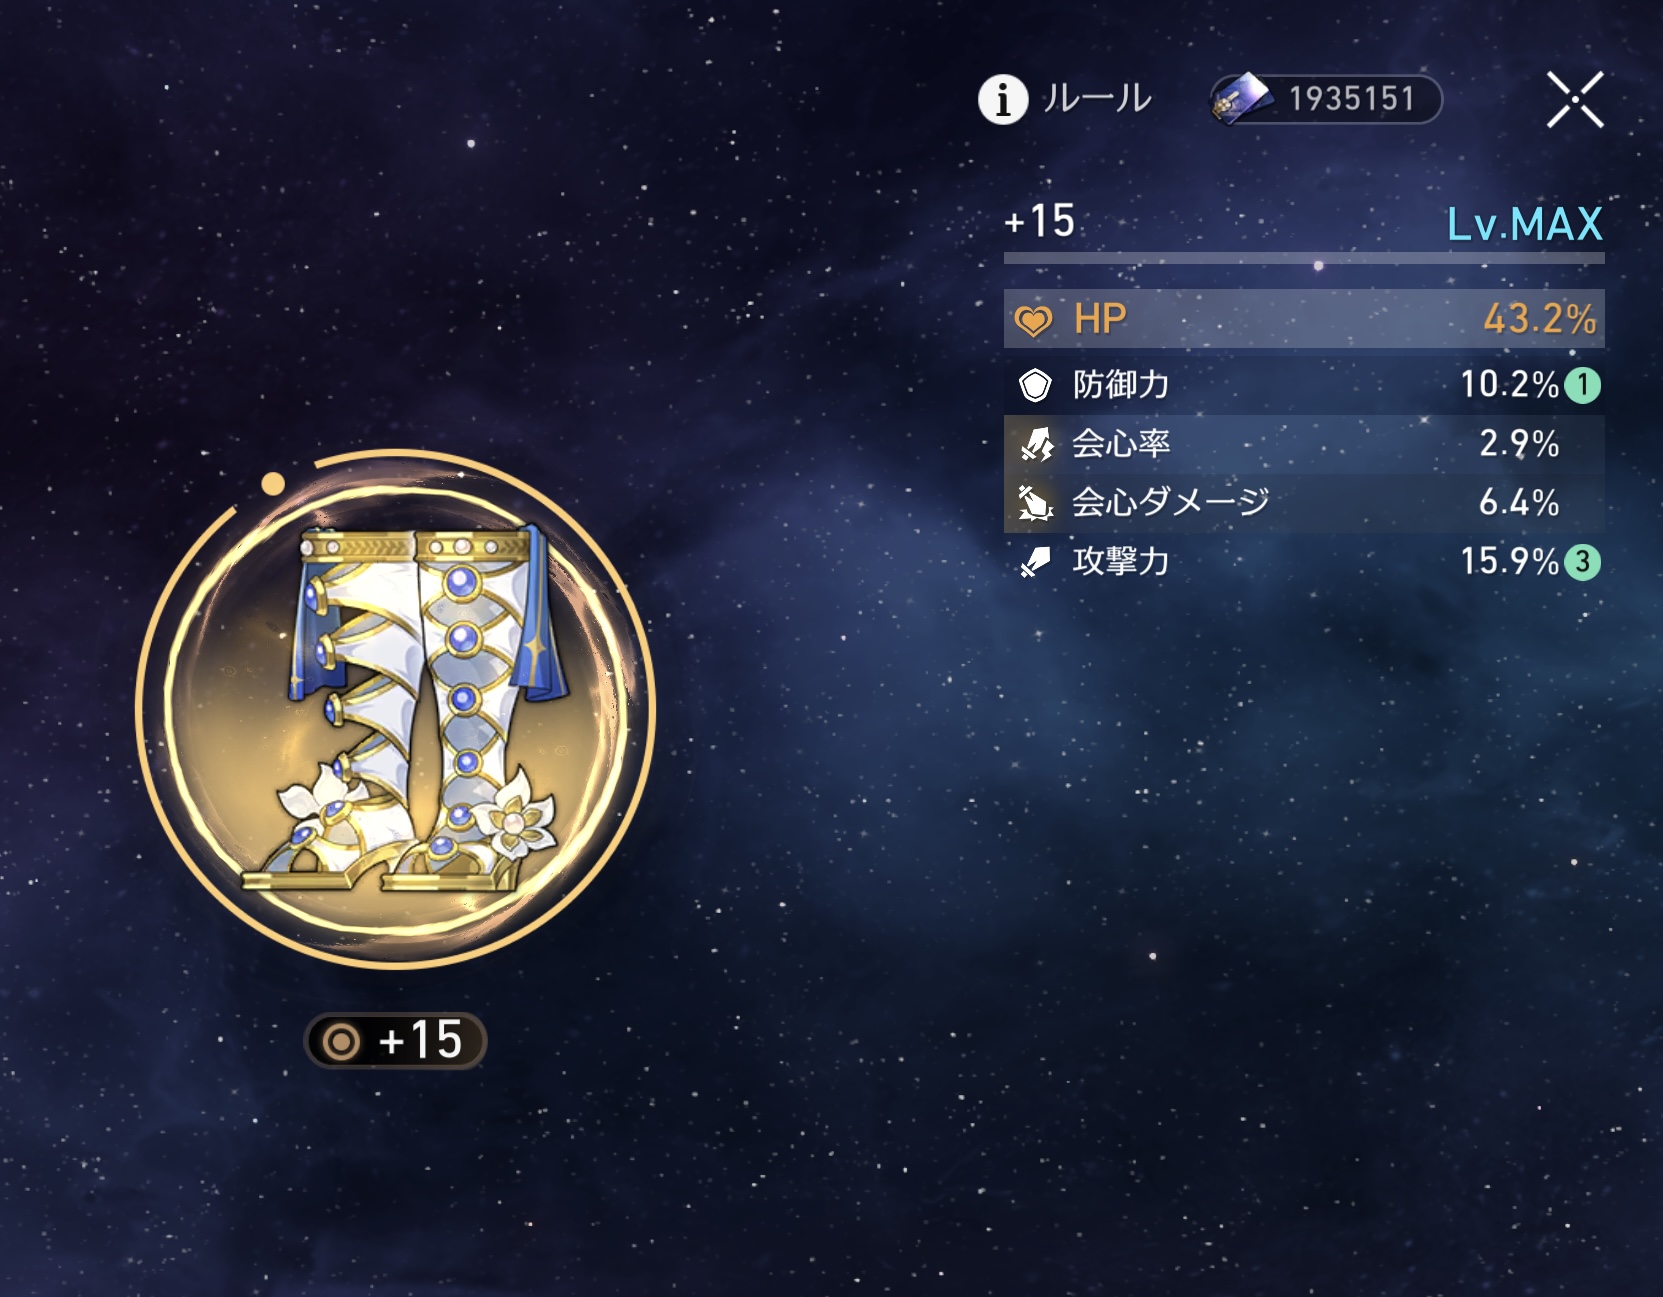Click the Lv.MAX level label

click(1525, 223)
